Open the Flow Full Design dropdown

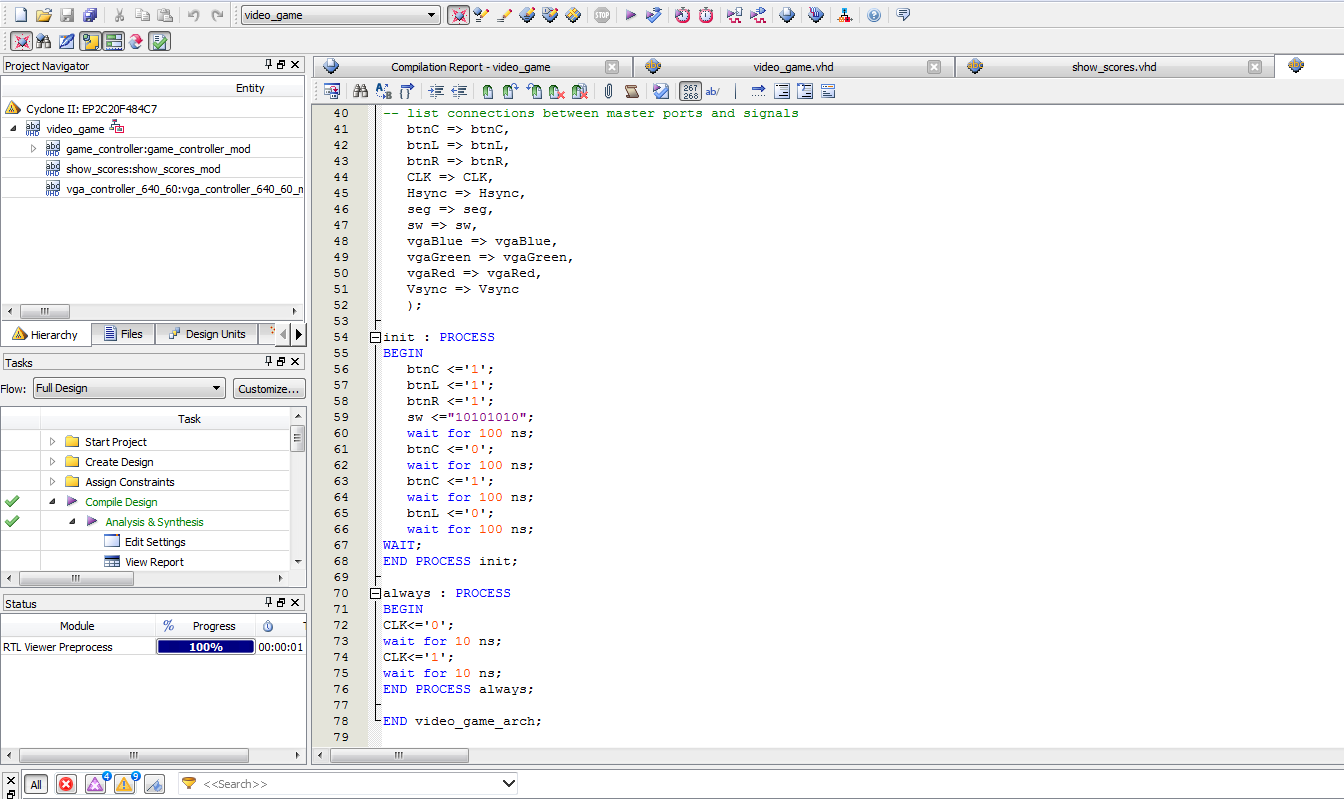tap(129, 388)
